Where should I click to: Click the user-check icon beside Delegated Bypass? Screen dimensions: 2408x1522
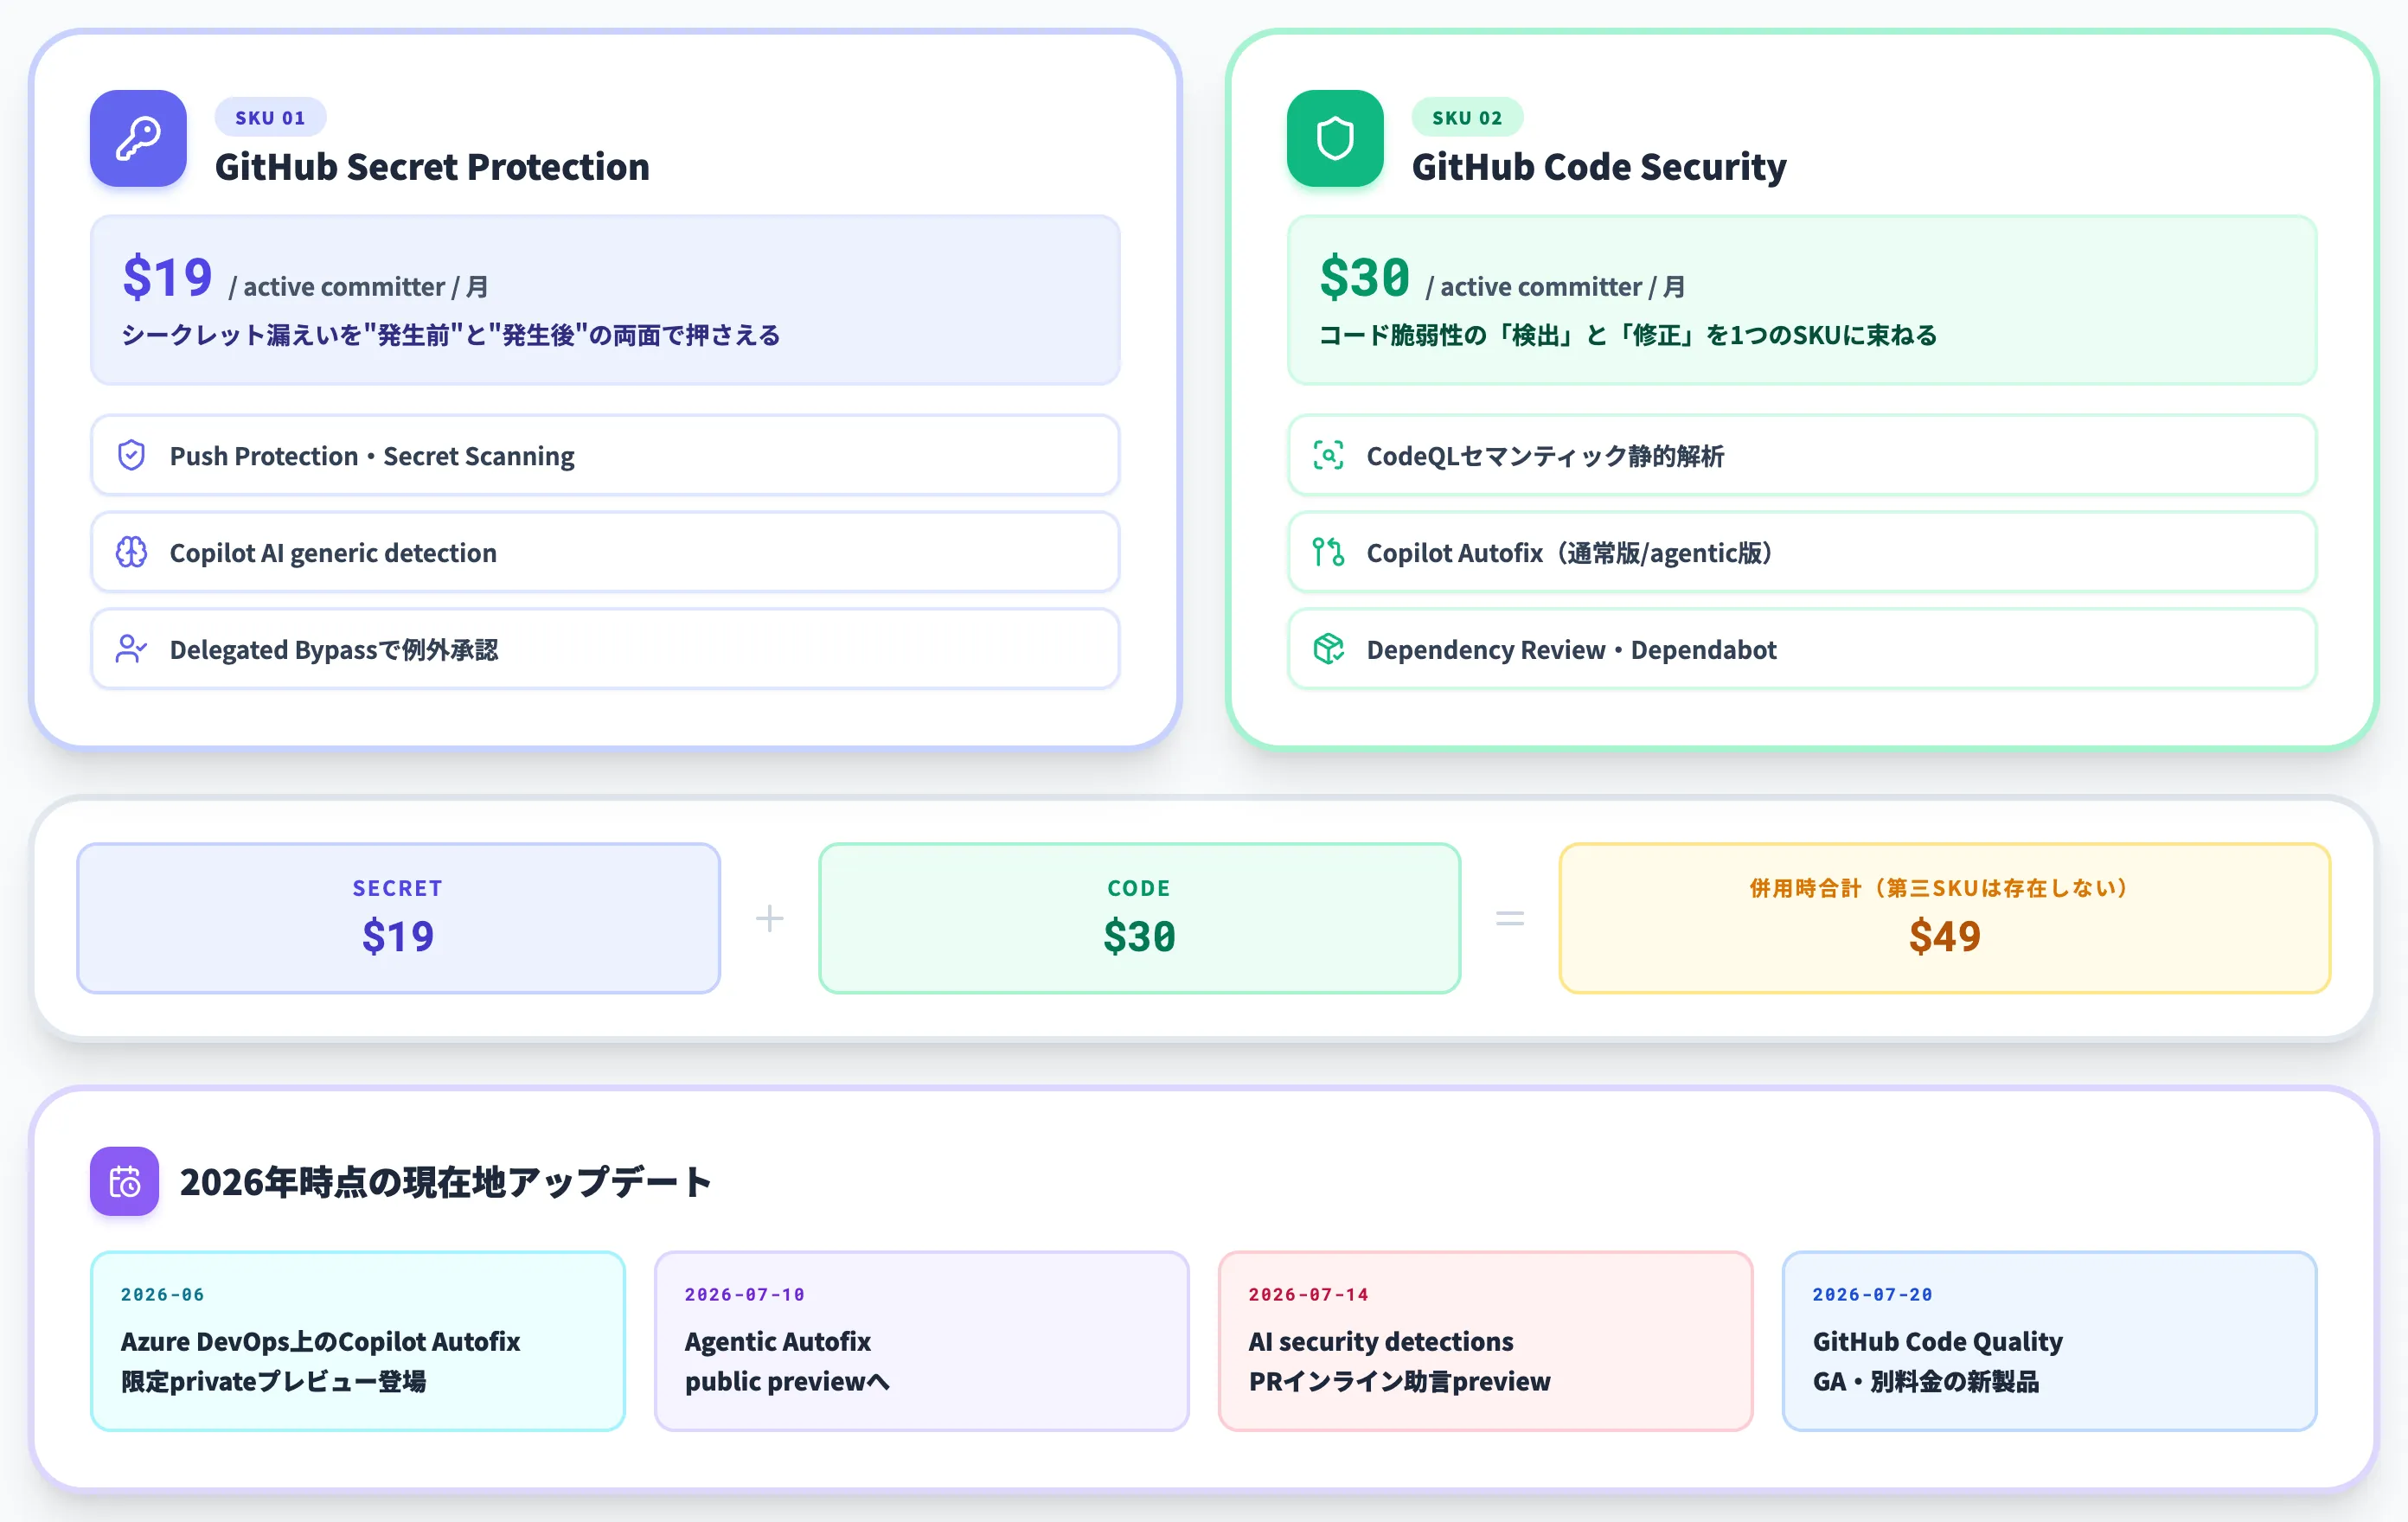(x=131, y=649)
